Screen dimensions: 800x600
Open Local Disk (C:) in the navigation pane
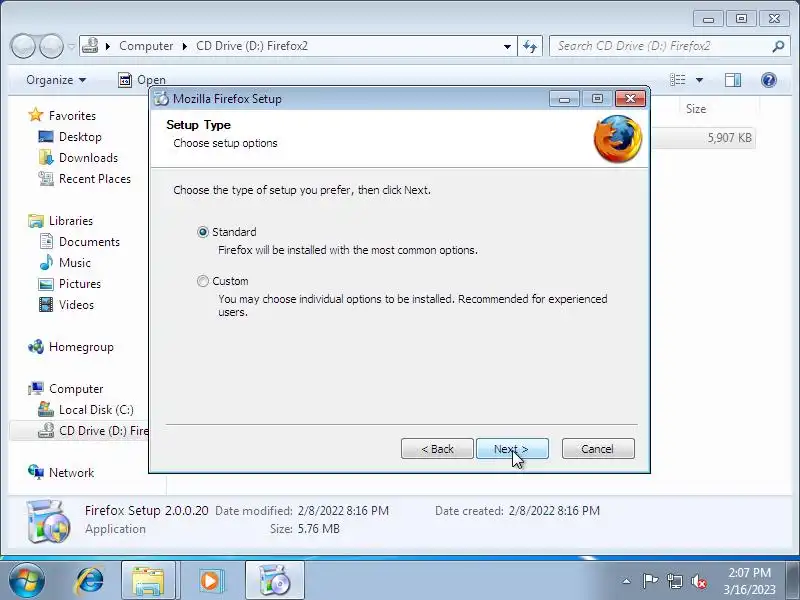point(96,410)
